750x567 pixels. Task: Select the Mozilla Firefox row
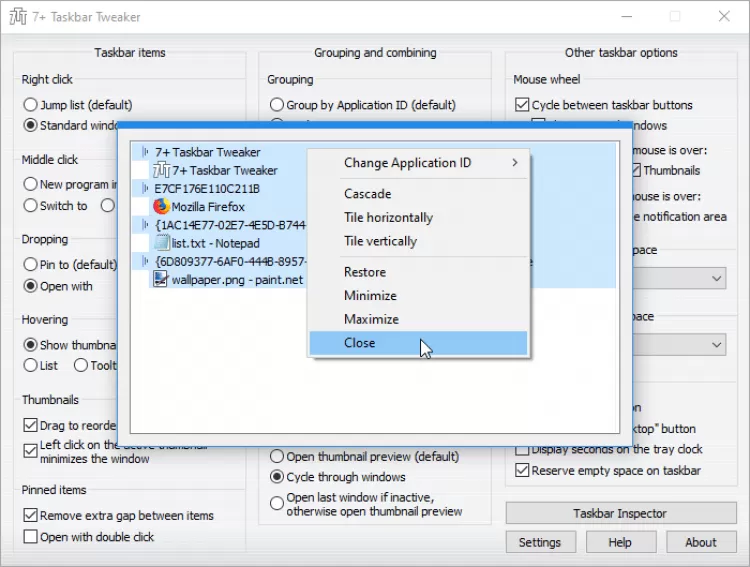229,207
